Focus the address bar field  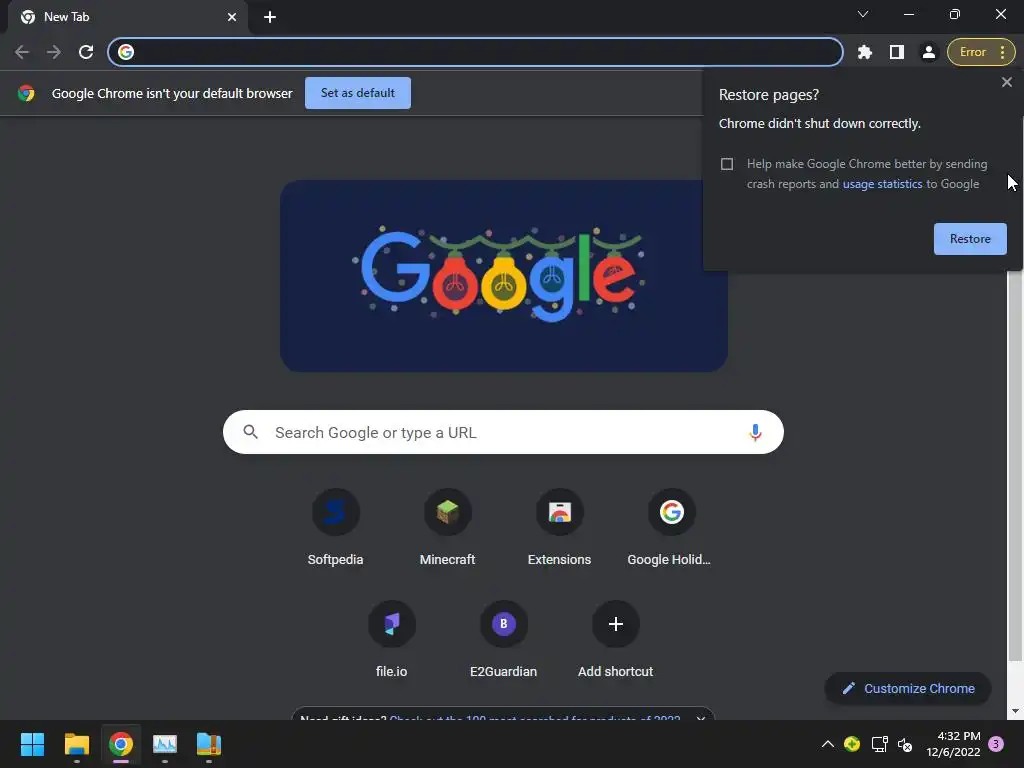click(x=475, y=52)
